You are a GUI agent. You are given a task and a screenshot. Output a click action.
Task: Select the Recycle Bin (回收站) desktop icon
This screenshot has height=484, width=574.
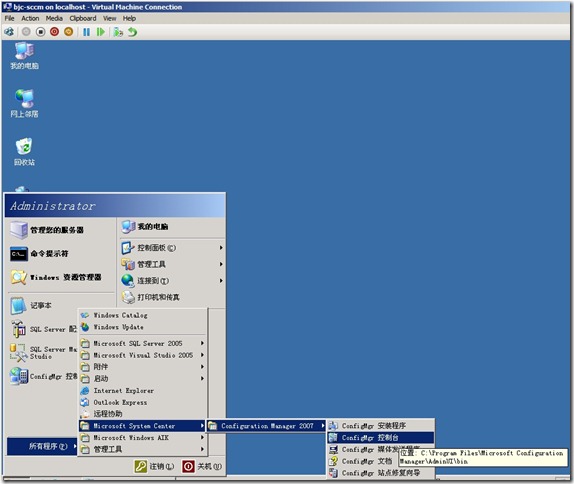coord(24,152)
